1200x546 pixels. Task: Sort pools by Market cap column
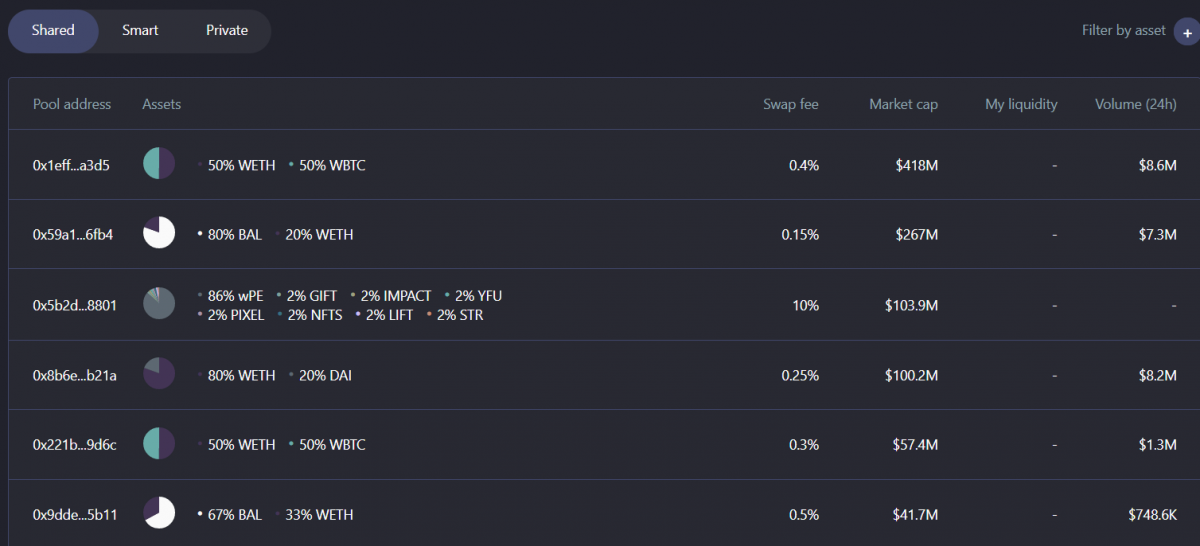click(x=903, y=104)
